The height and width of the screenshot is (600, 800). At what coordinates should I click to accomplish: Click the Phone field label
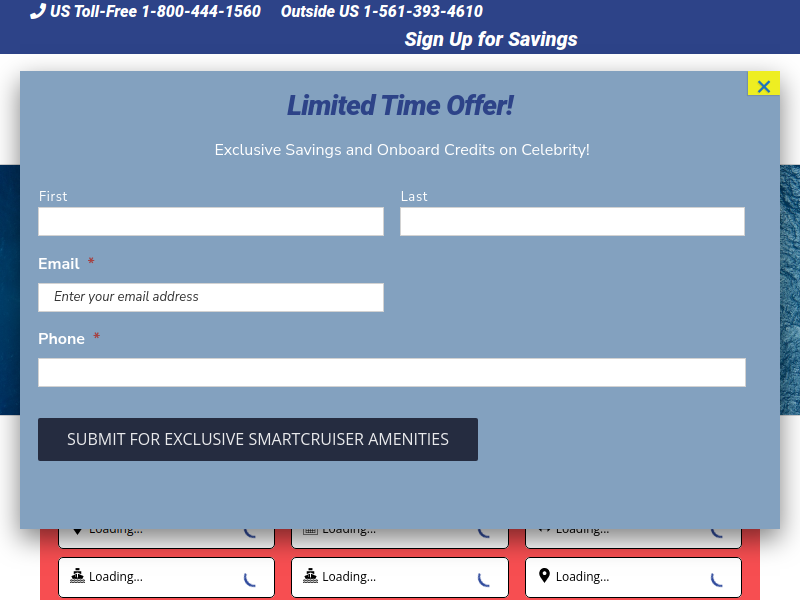coord(61,339)
